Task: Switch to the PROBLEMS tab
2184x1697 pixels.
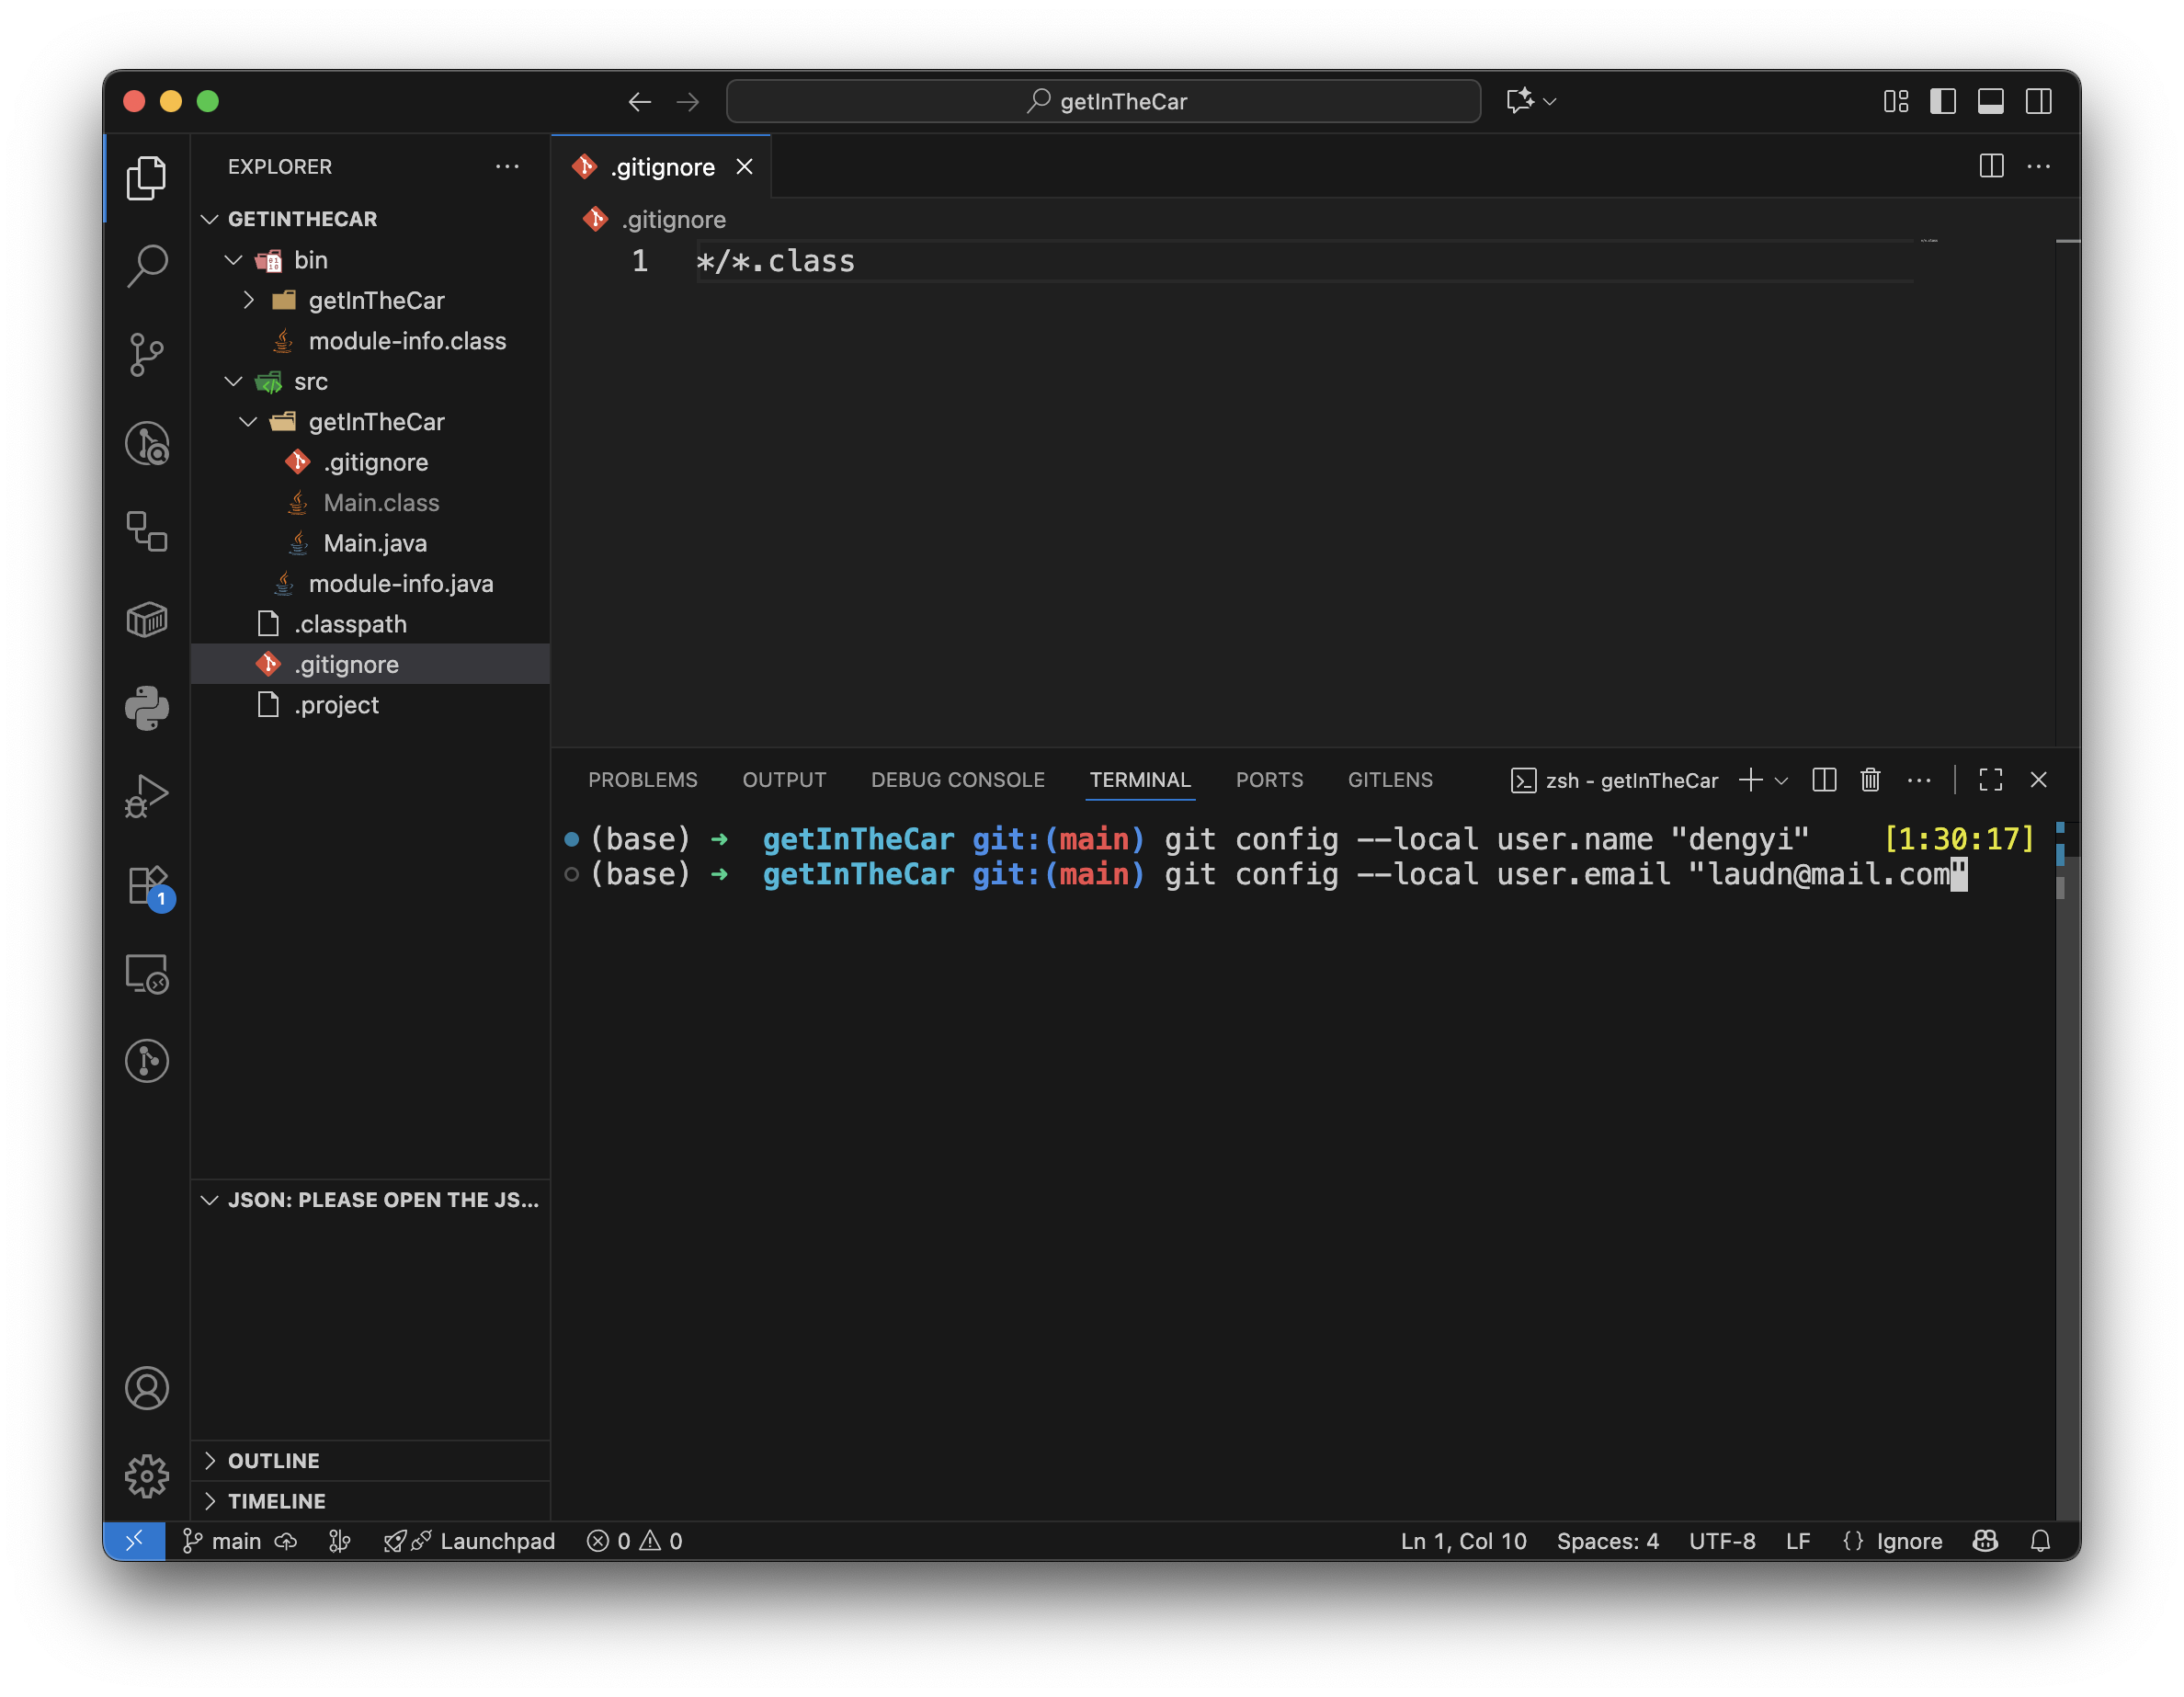Action: (x=642, y=780)
